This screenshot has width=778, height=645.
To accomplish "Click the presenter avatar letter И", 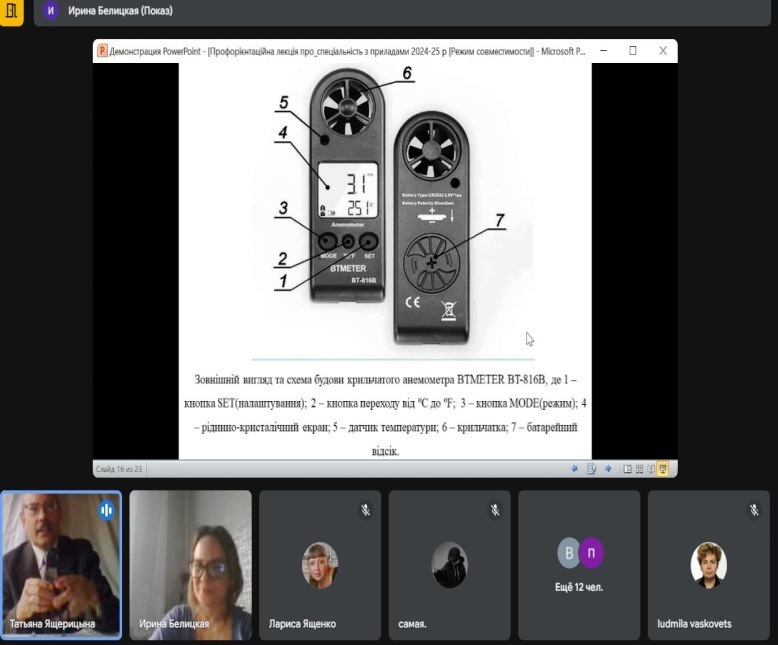I will (x=51, y=10).
